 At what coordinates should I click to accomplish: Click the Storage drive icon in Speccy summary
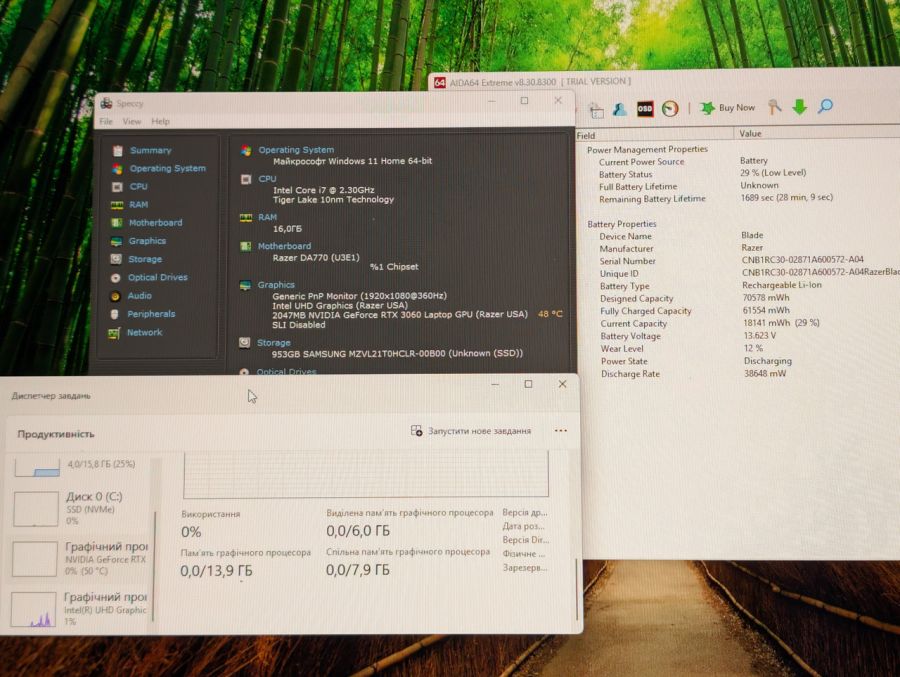click(x=245, y=343)
